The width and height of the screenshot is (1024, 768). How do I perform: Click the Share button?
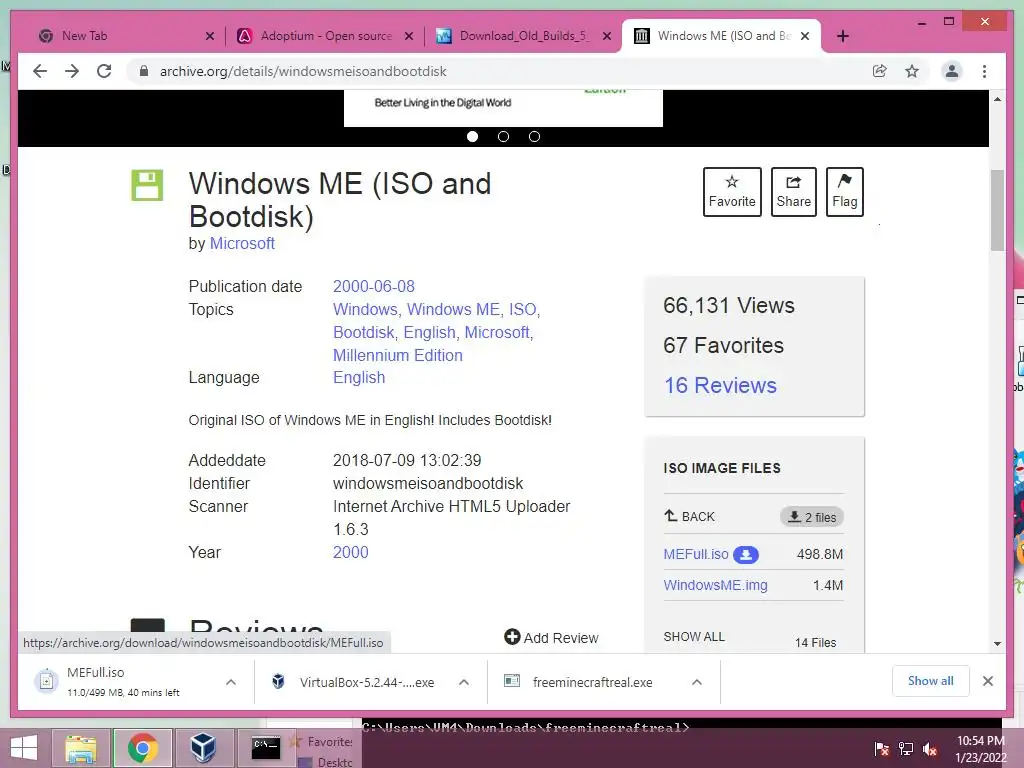(793, 192)
